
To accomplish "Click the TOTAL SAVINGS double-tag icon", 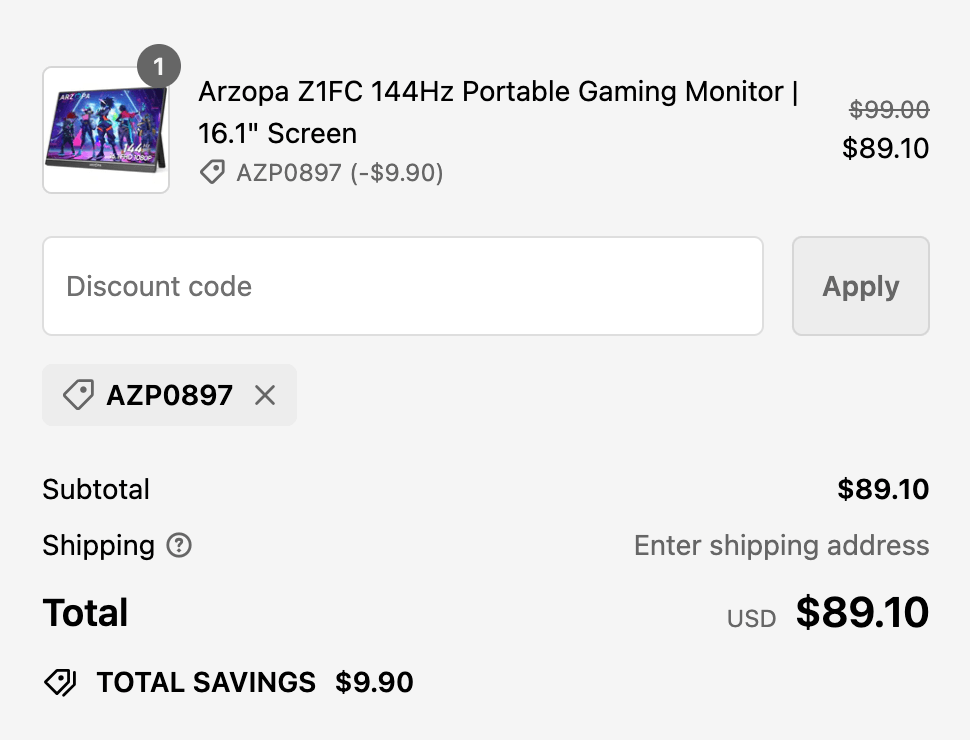I will pyautogui.click(x=60, y=682).
